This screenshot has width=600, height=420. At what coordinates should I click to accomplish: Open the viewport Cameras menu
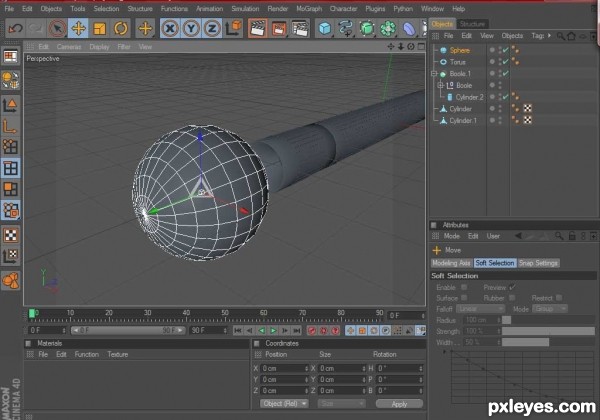pos(69,47)
